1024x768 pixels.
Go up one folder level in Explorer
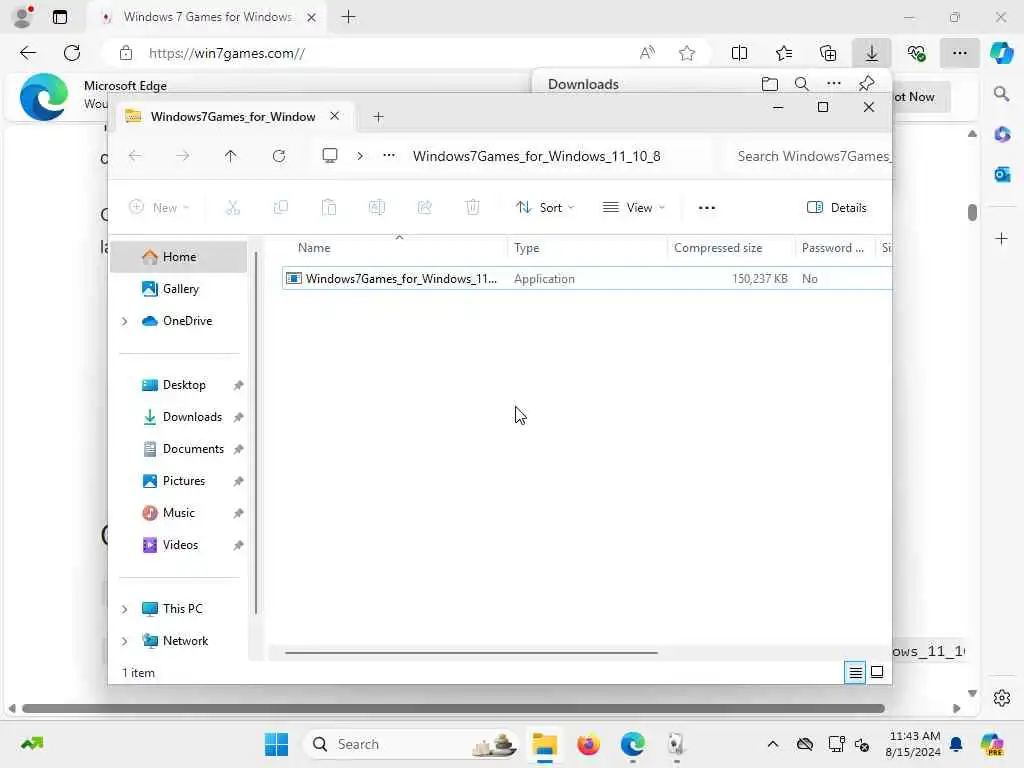point(231,156)
